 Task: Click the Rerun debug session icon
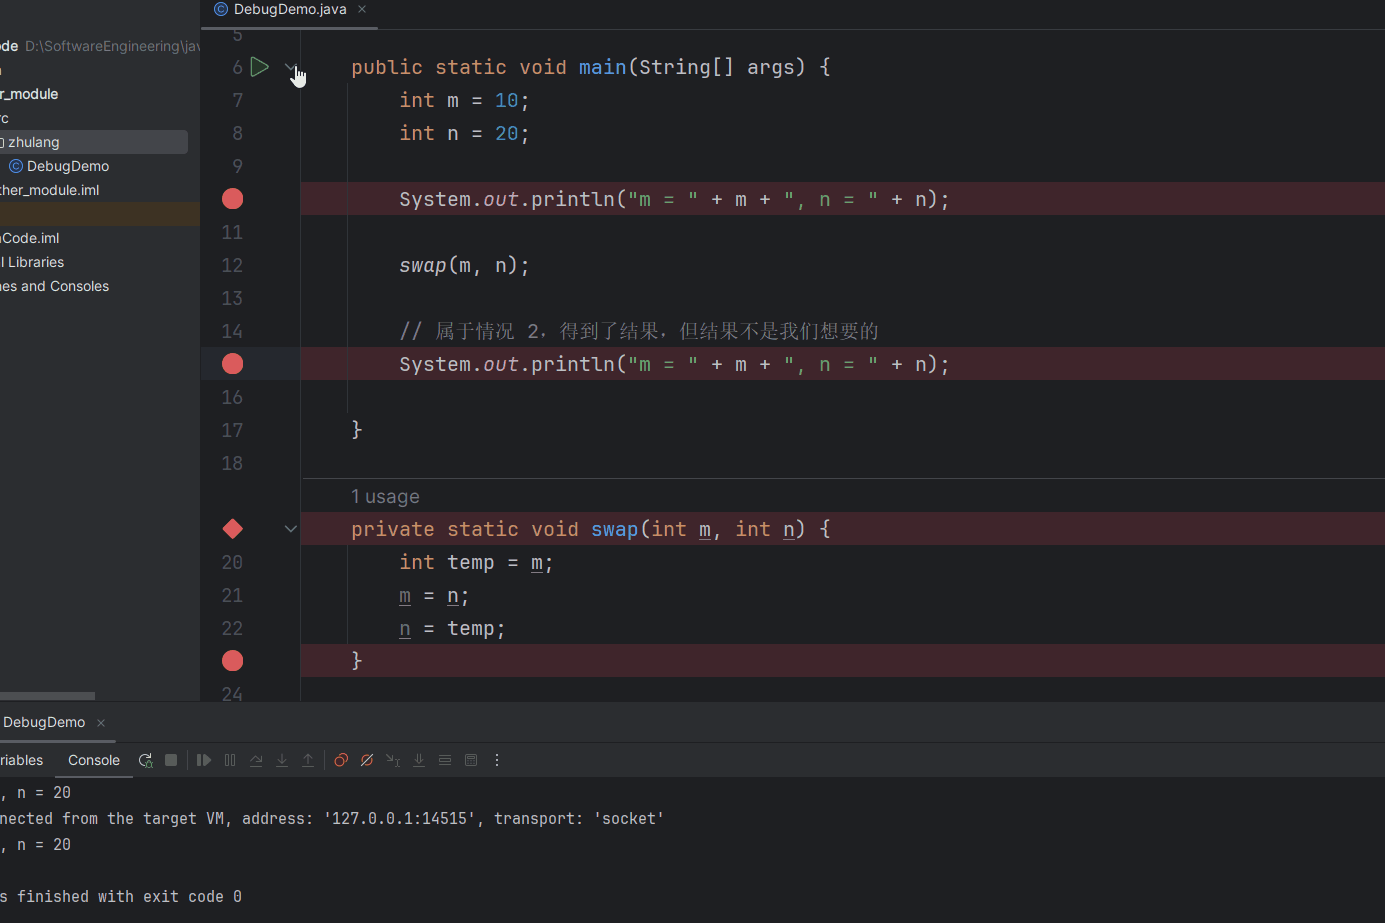pyautogui.click(x=145, y=760)
